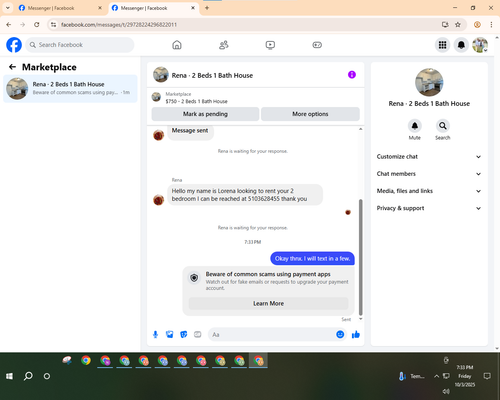500x400 pixels.
Task: Click the Facebook logo icon
Action: click(x=14, y=45)
